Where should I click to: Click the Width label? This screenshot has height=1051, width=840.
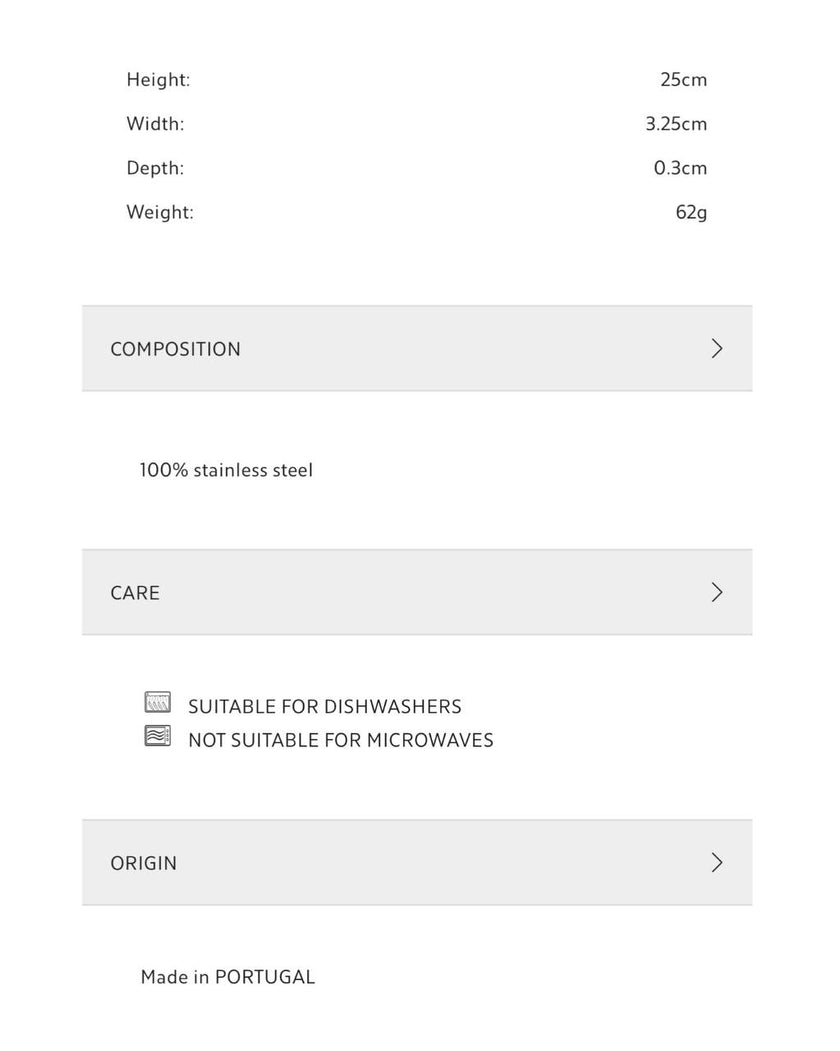point(156,124)
